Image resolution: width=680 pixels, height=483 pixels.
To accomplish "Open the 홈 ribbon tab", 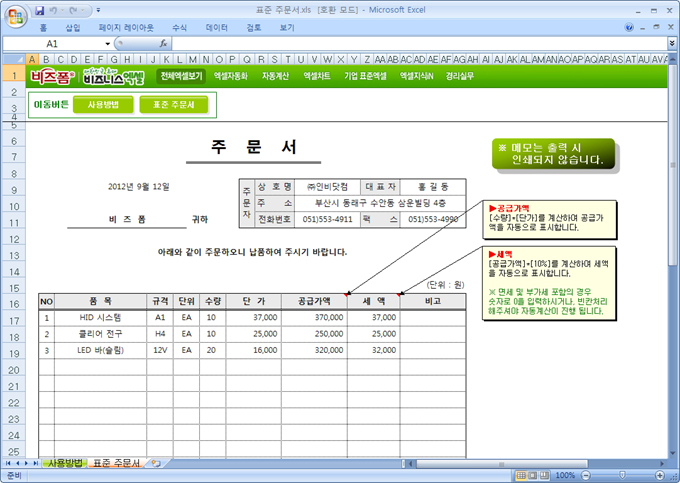I will pos(43,28).
